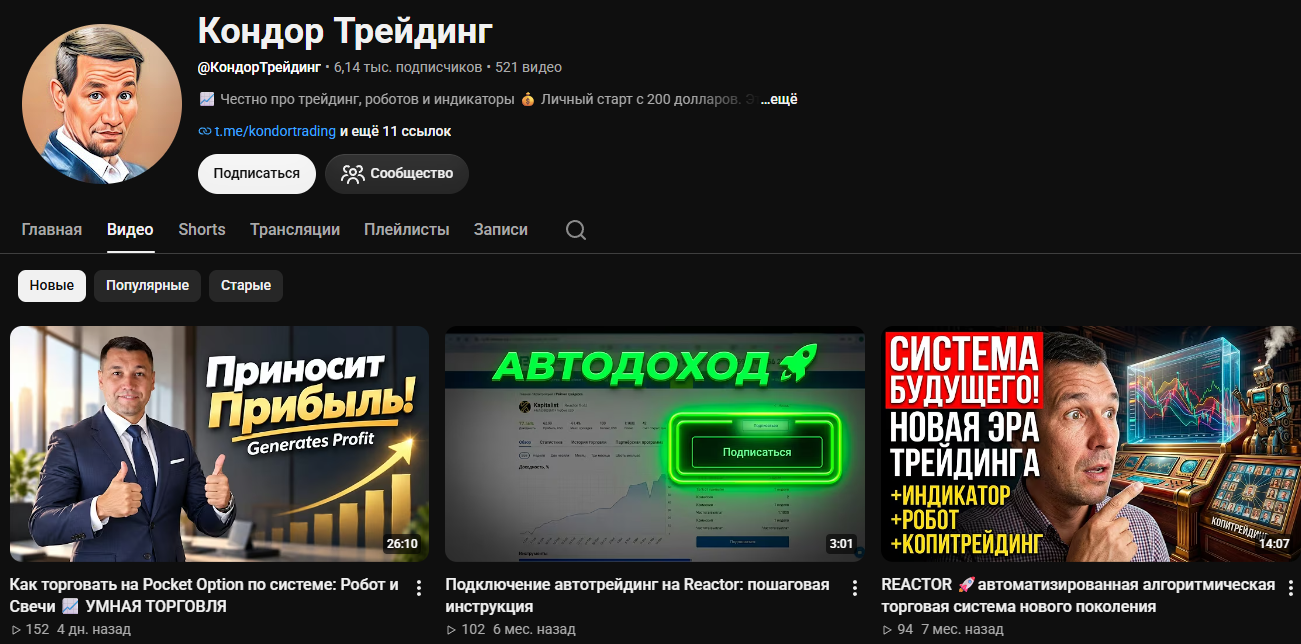The width and height of the screenshot is (1301, 644).
Task: Open title 'Подключение автотрейдинг на Reactor'
Action: [x=637, y=595]
